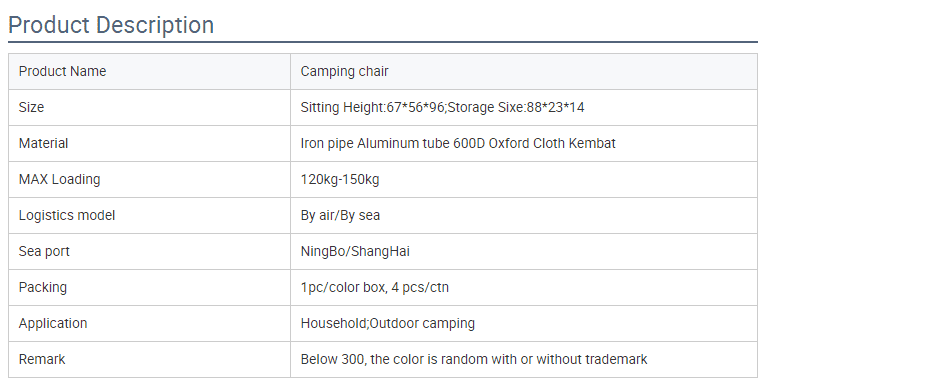Image resolution: width=941 pixels, height=385 pixels.
Task: Click the Household;Outdoor camping value
Action: tap(388, 323)
